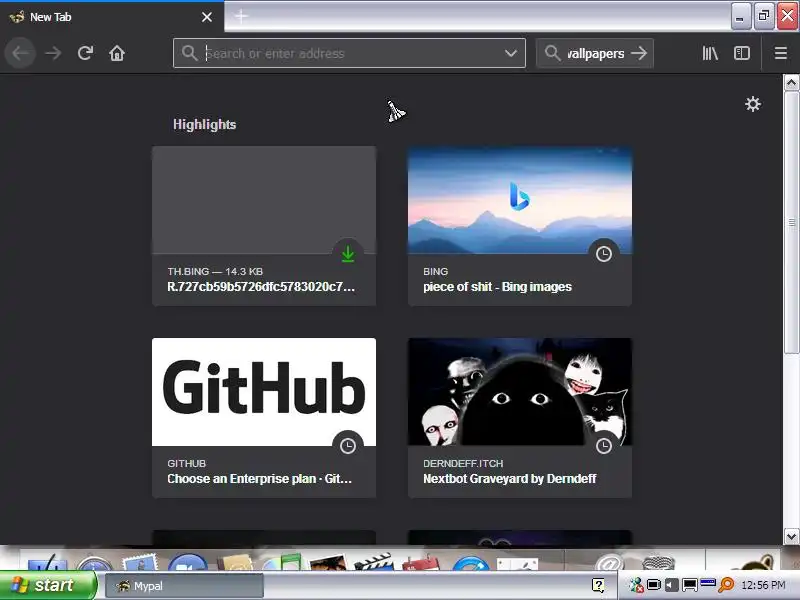Open 'Nextbot Graveyard by Derndeff' link
The height and width of the screenshot is (600, 800).
pyautogui.click(x=509, y=479)
